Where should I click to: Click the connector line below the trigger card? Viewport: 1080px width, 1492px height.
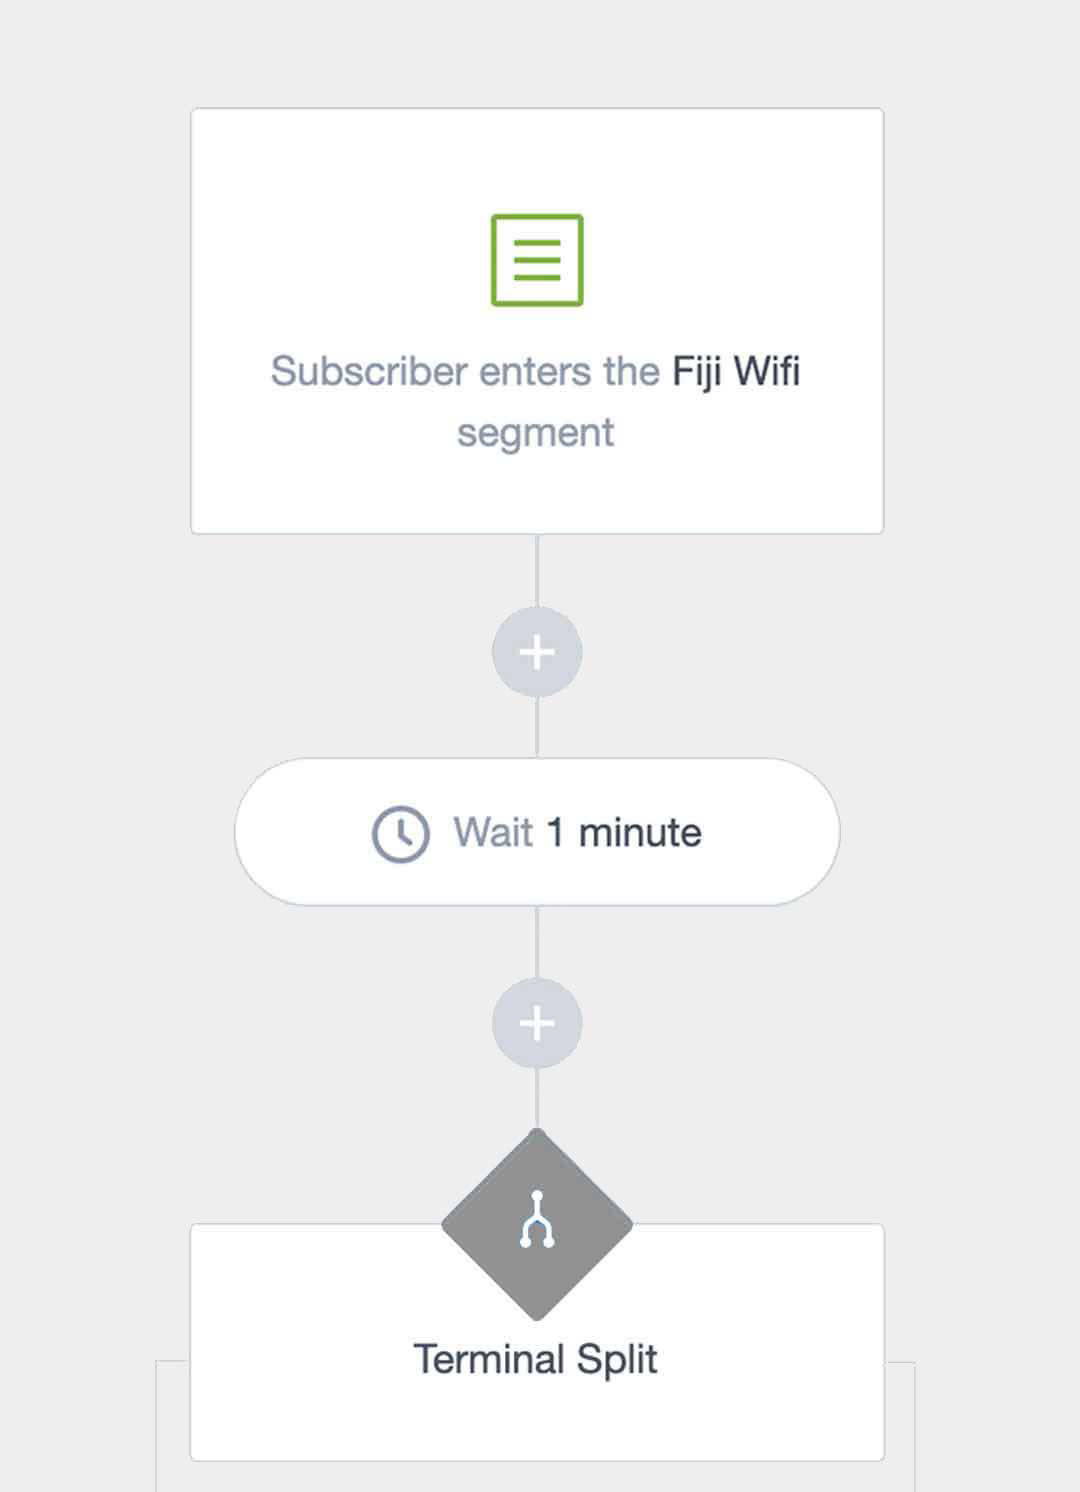(x=537, y=570)
